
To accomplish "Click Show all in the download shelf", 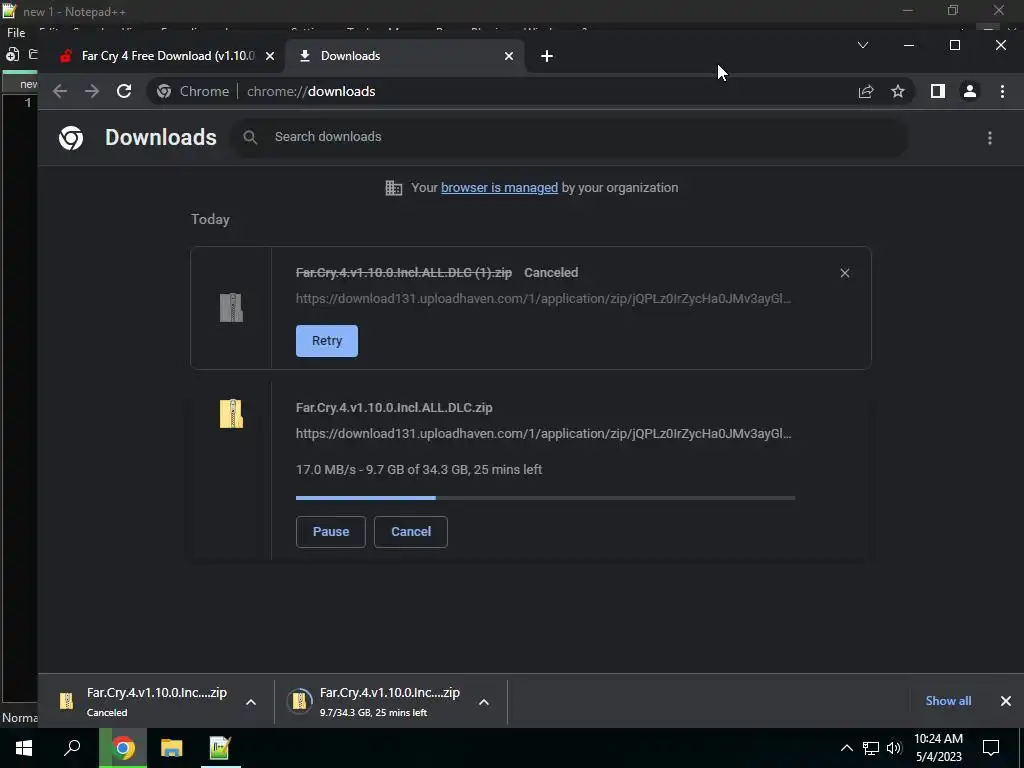I will click(948, 701).
